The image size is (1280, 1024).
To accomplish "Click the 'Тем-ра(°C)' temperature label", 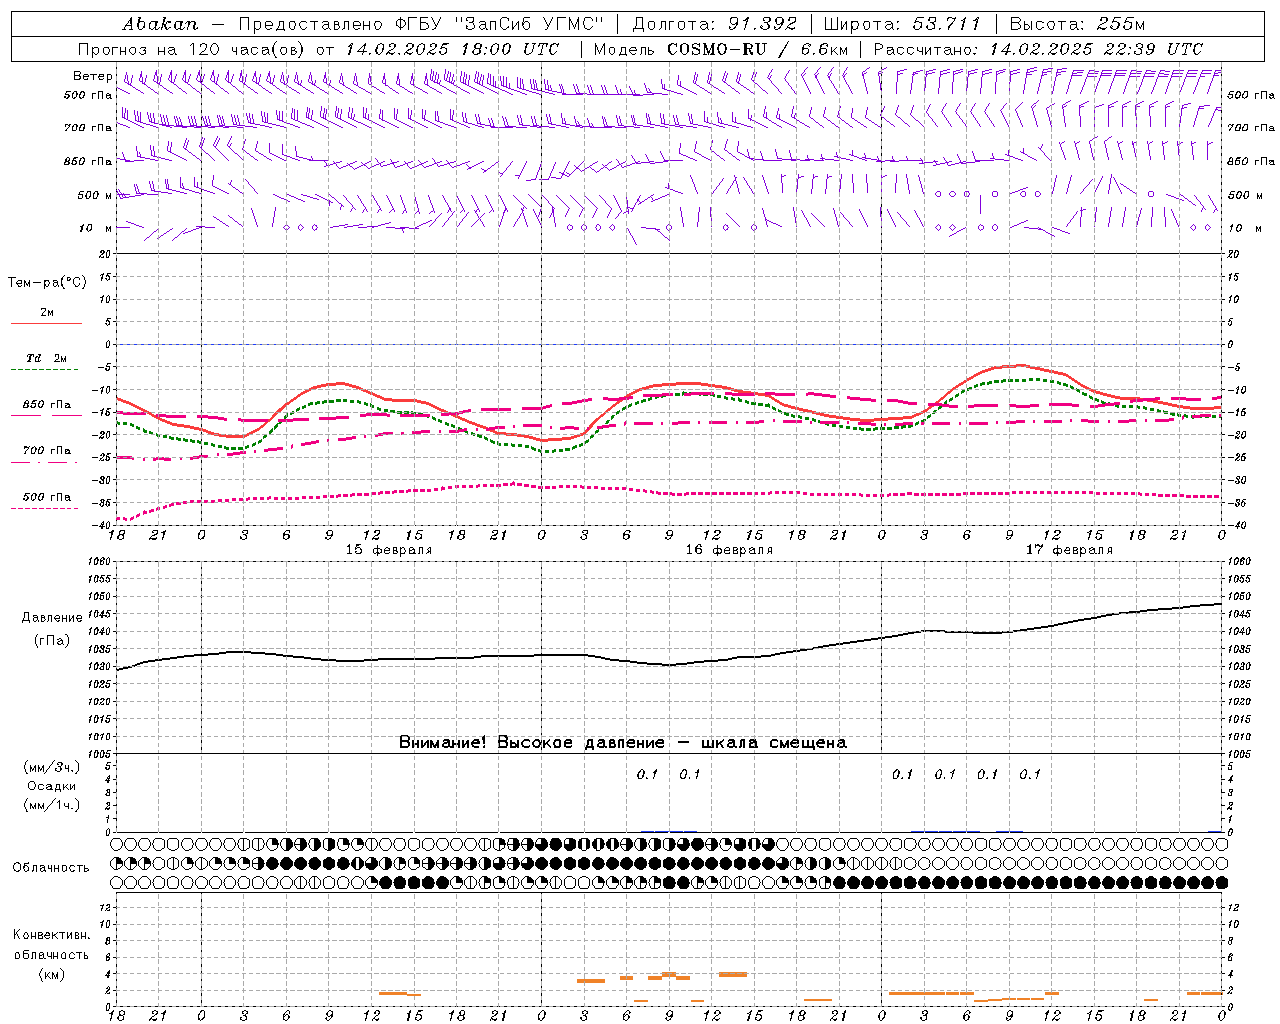I will [47, 283].
